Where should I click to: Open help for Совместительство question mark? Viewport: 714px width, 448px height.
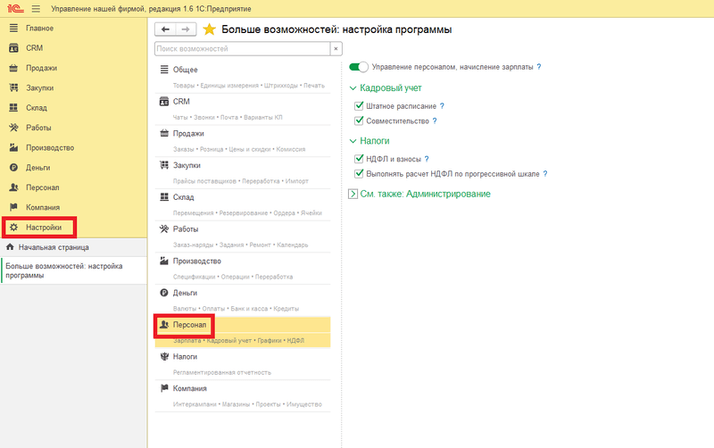[434, 121]
